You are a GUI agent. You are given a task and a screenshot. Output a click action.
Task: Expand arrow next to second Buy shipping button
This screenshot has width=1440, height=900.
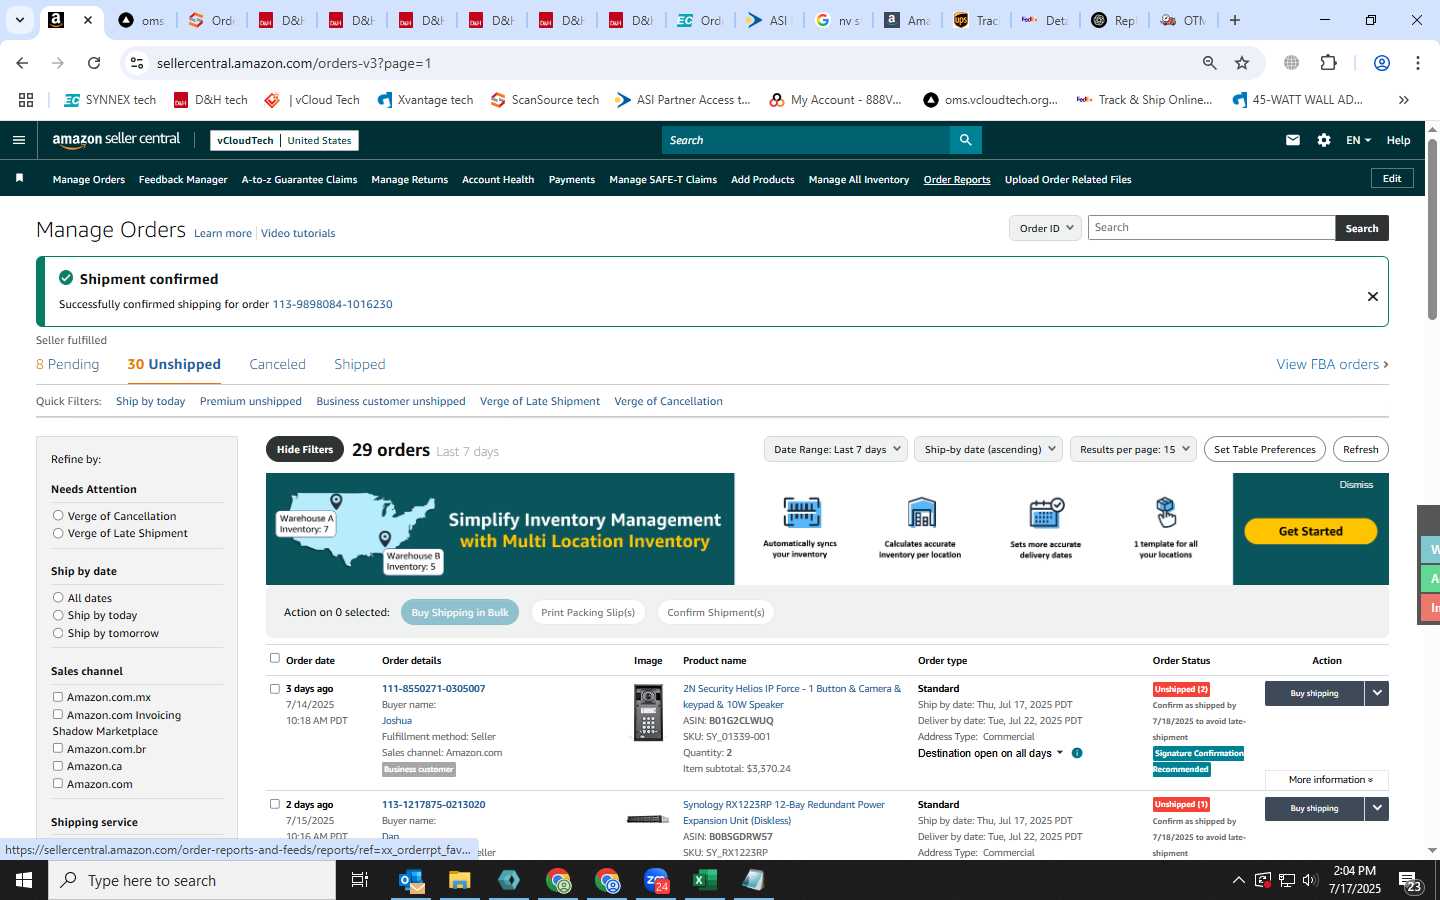pyautogui.click(x=1377, y=808)
